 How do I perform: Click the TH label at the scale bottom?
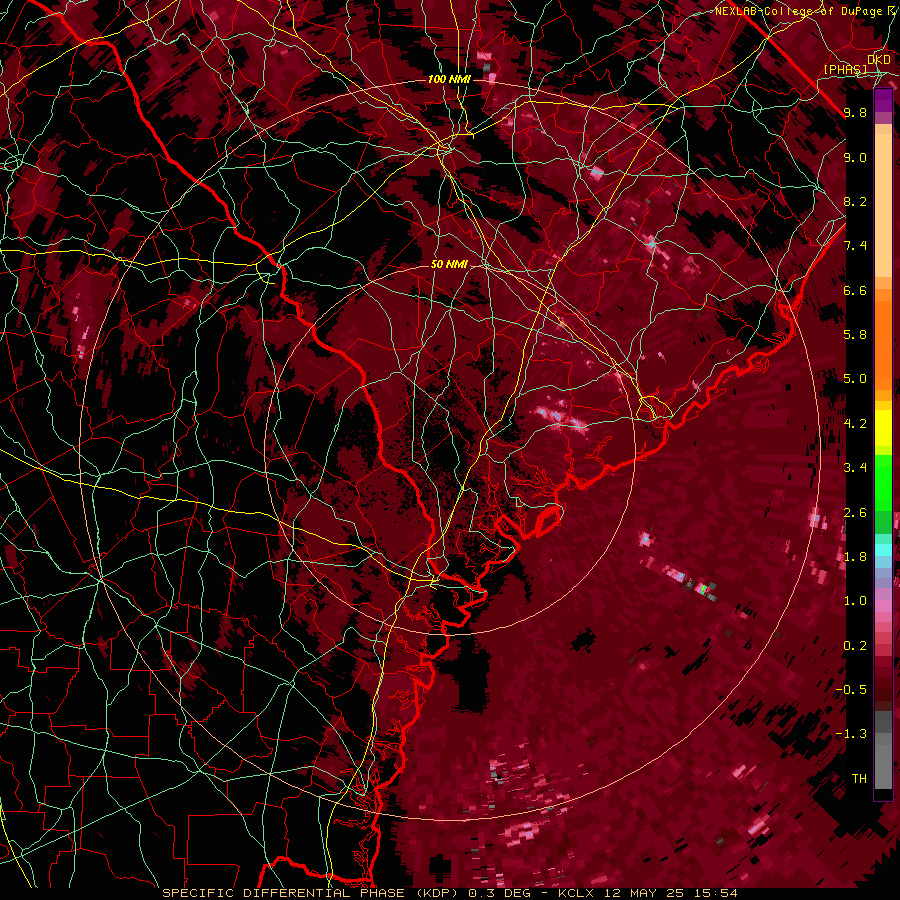[859, 779]
